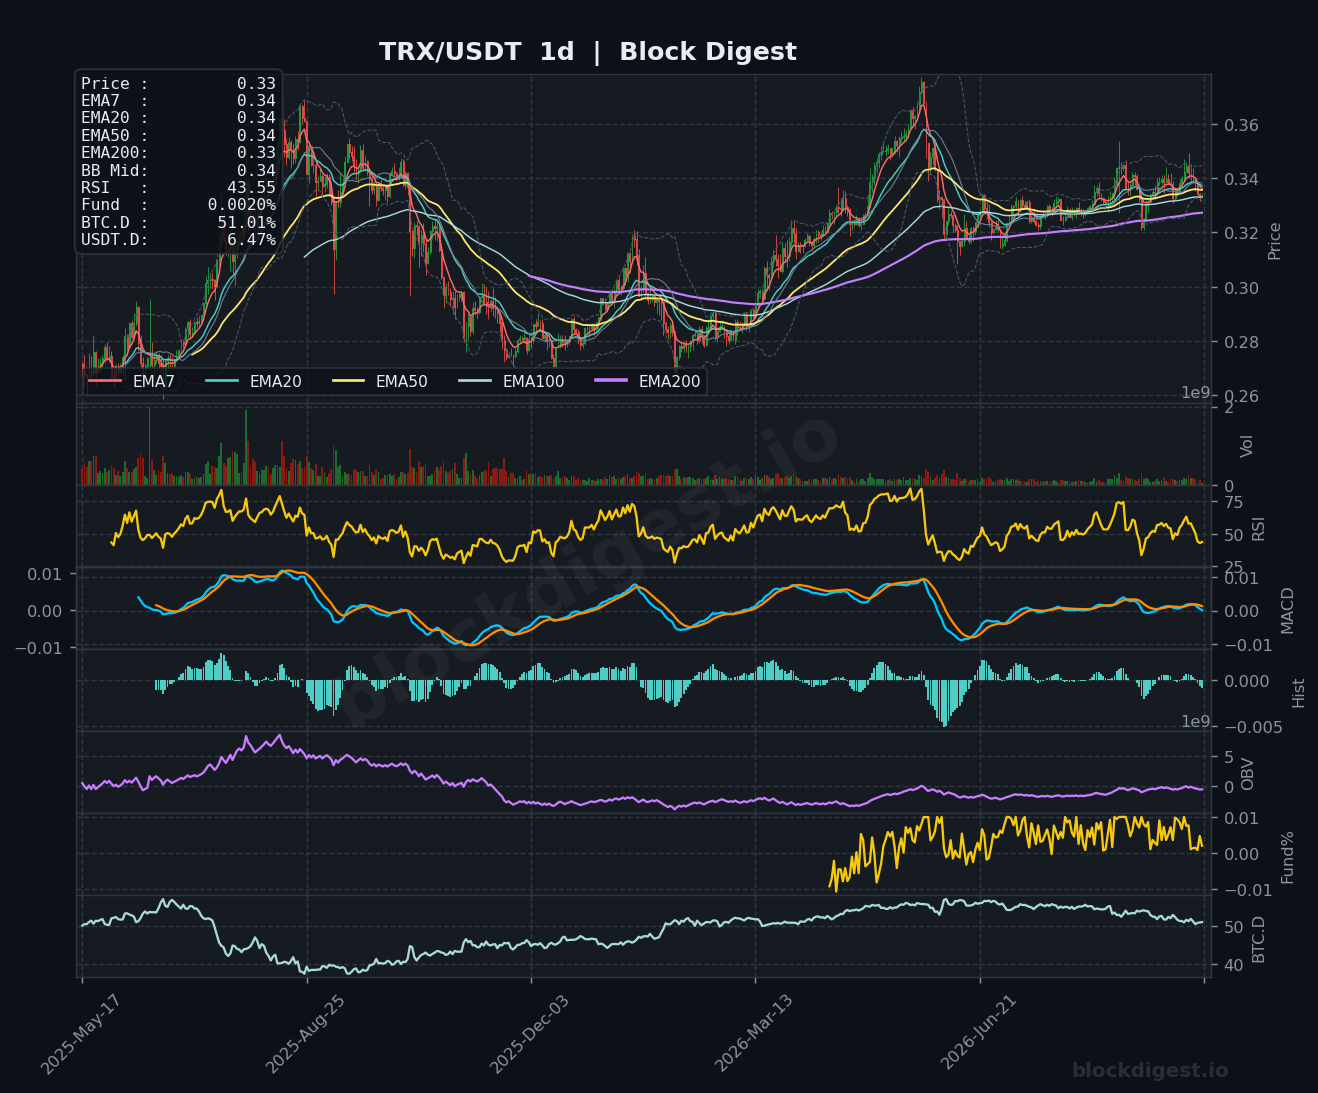This screenshot has height=1093, width=1318.
Task: Click the RSI axis tick 75
Action: pos(1233,503)
